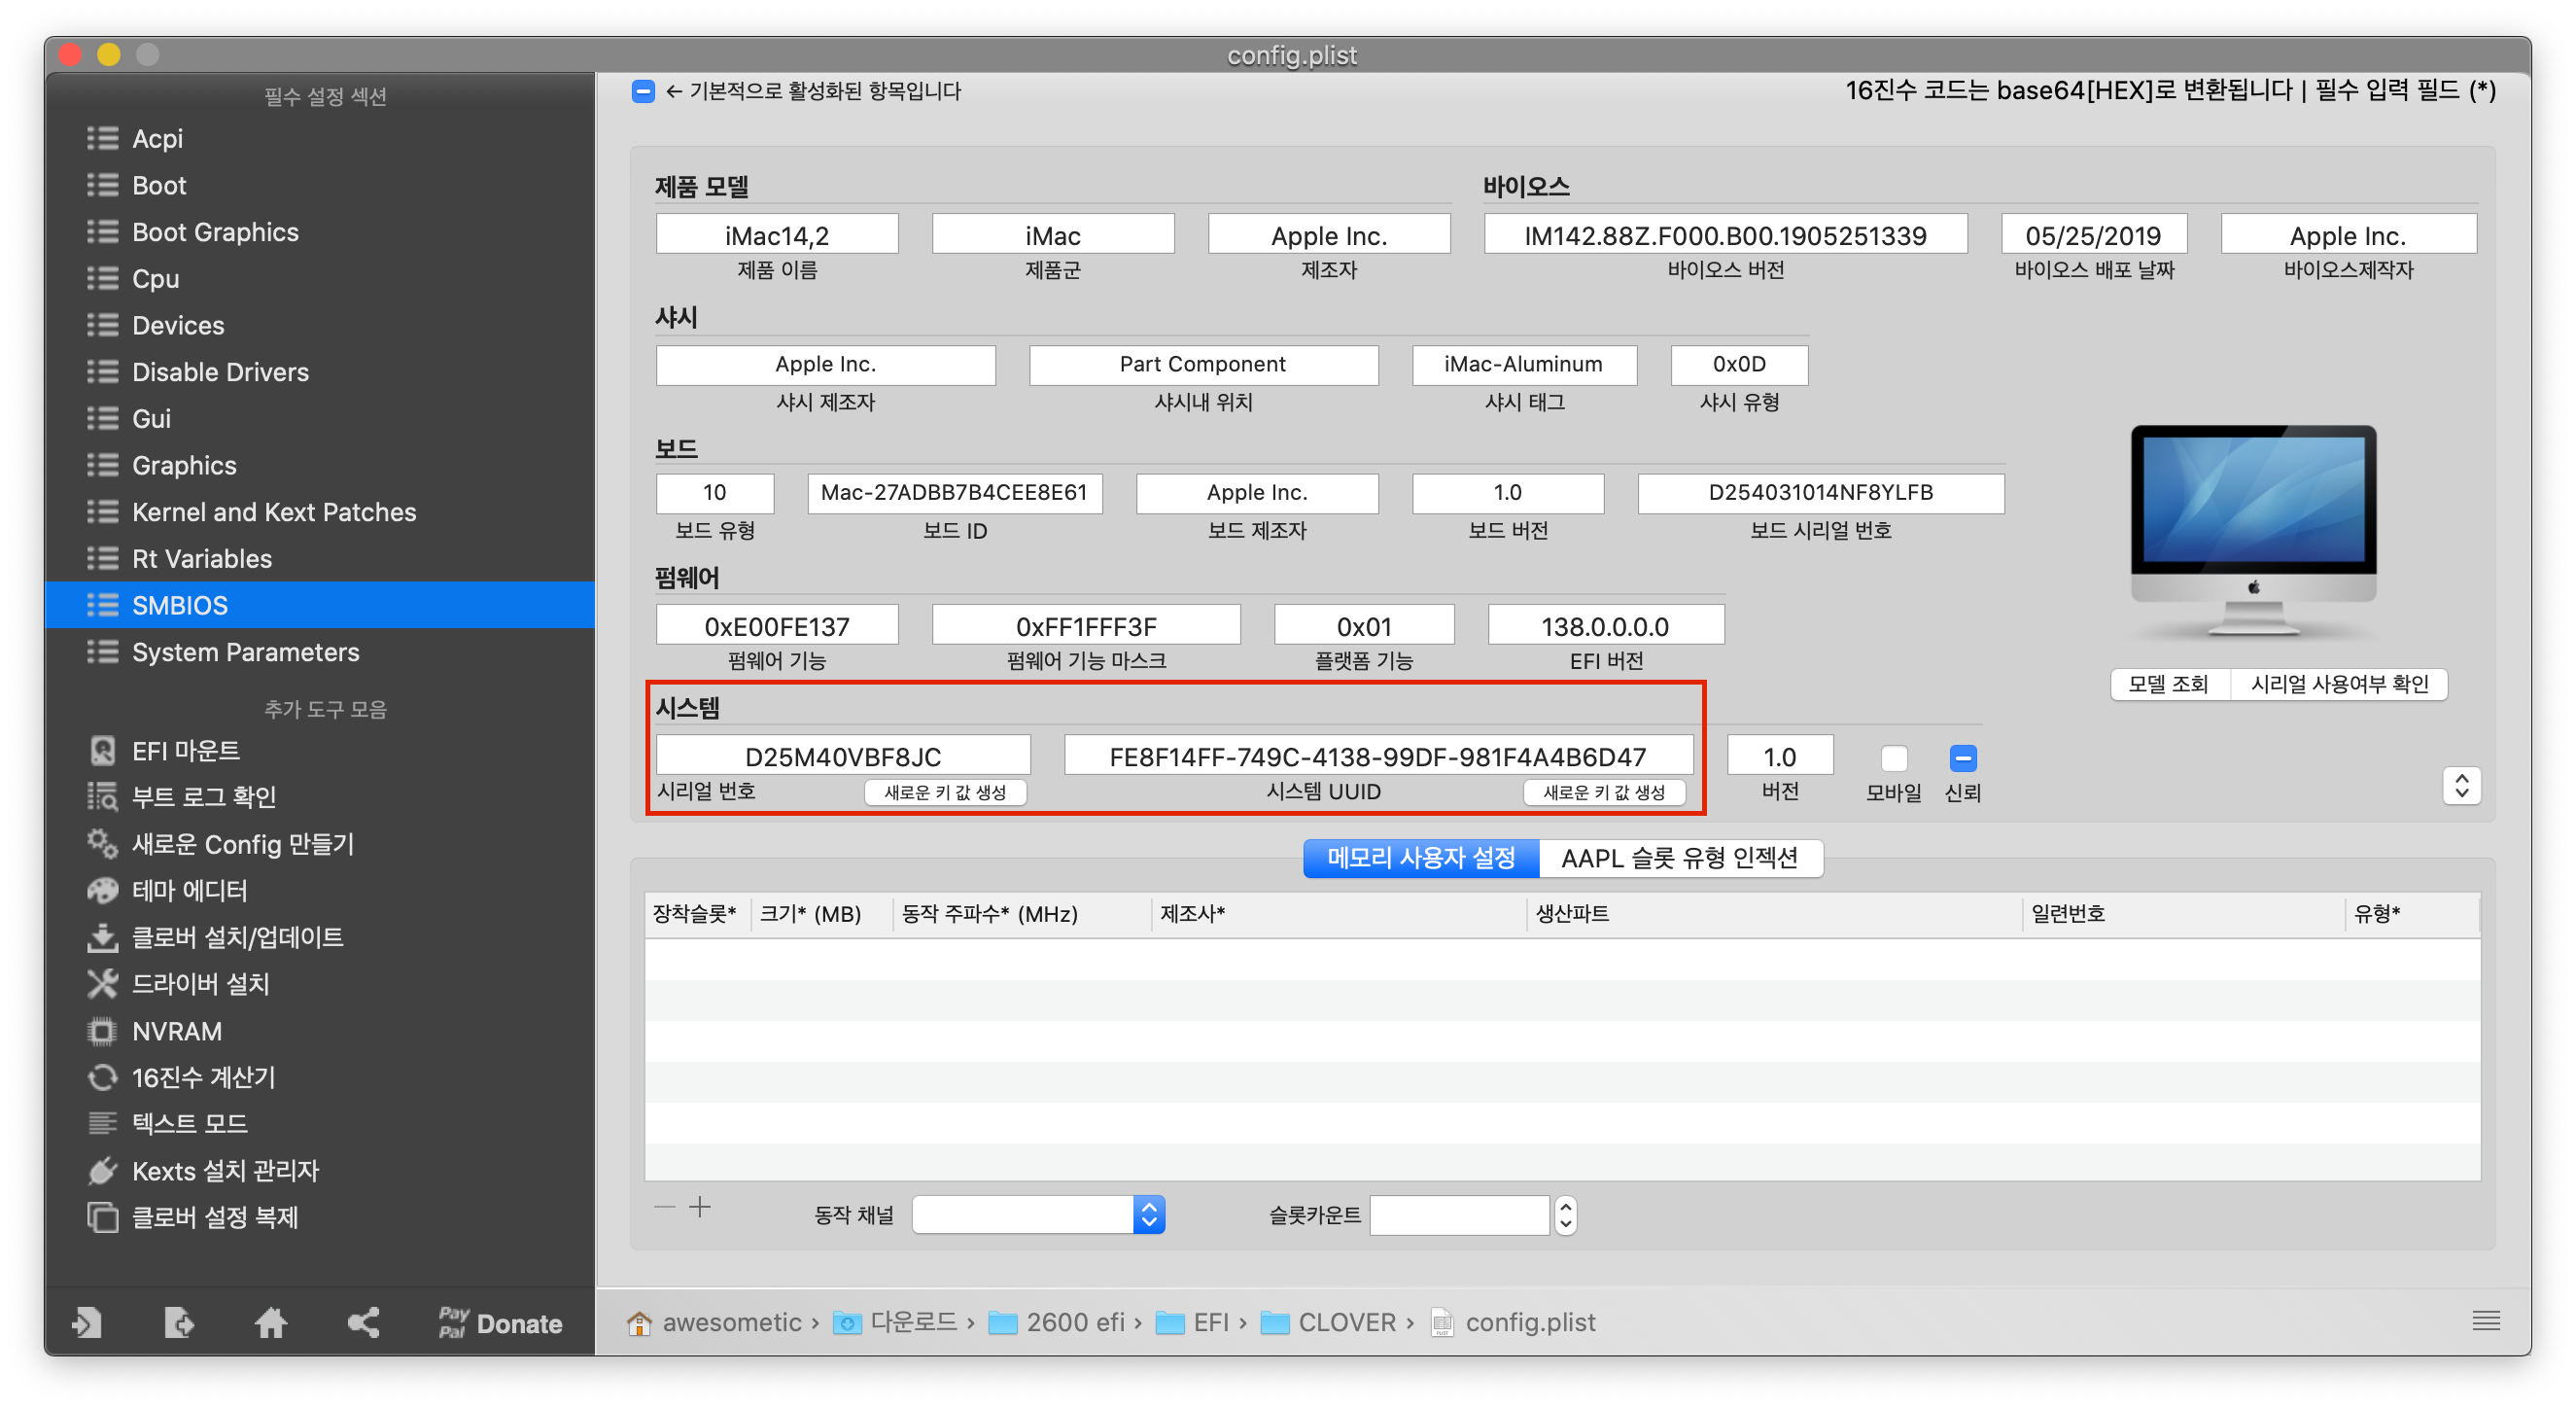Viewport: 2576px width, 1408px height.
Task: Click the import config icon at bottom left
Action: 87,1323
